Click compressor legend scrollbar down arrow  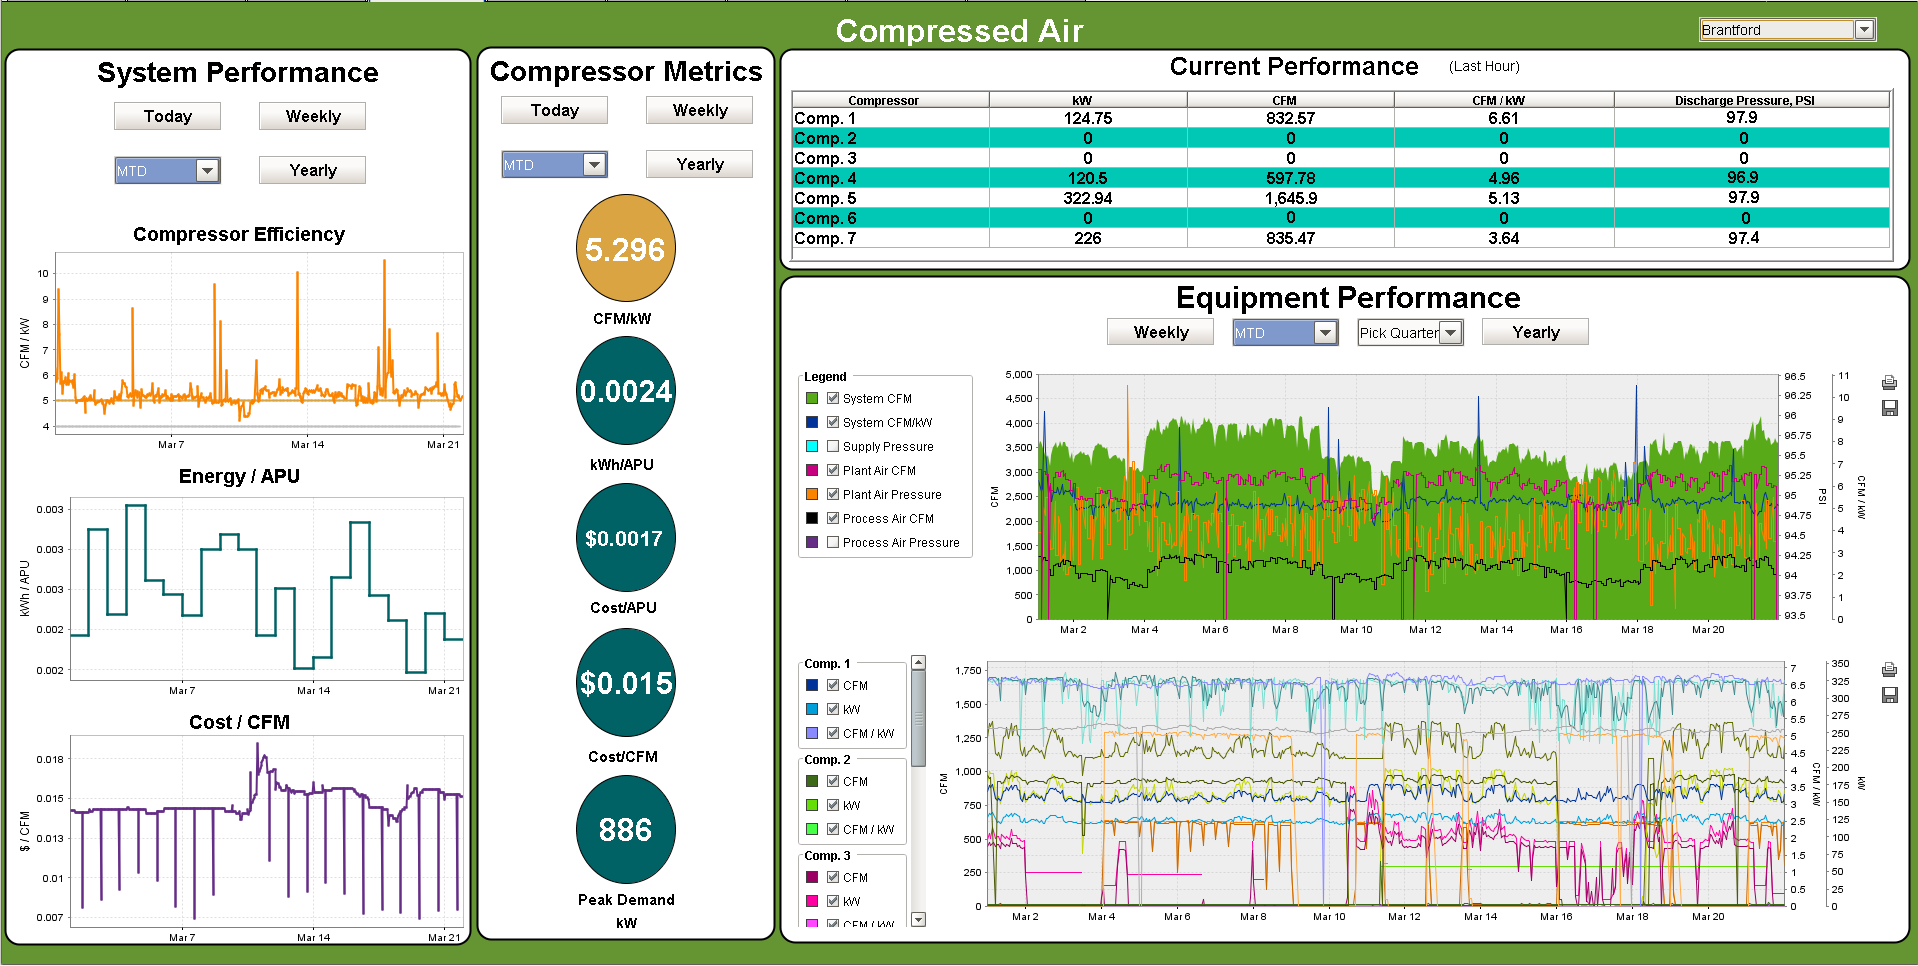point(919,919)
